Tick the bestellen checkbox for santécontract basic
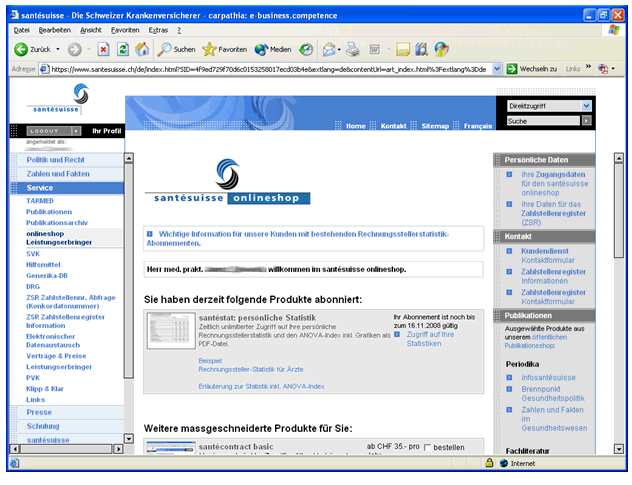The image size is (632, 485). pyautogui.click(x=428, y=448)
